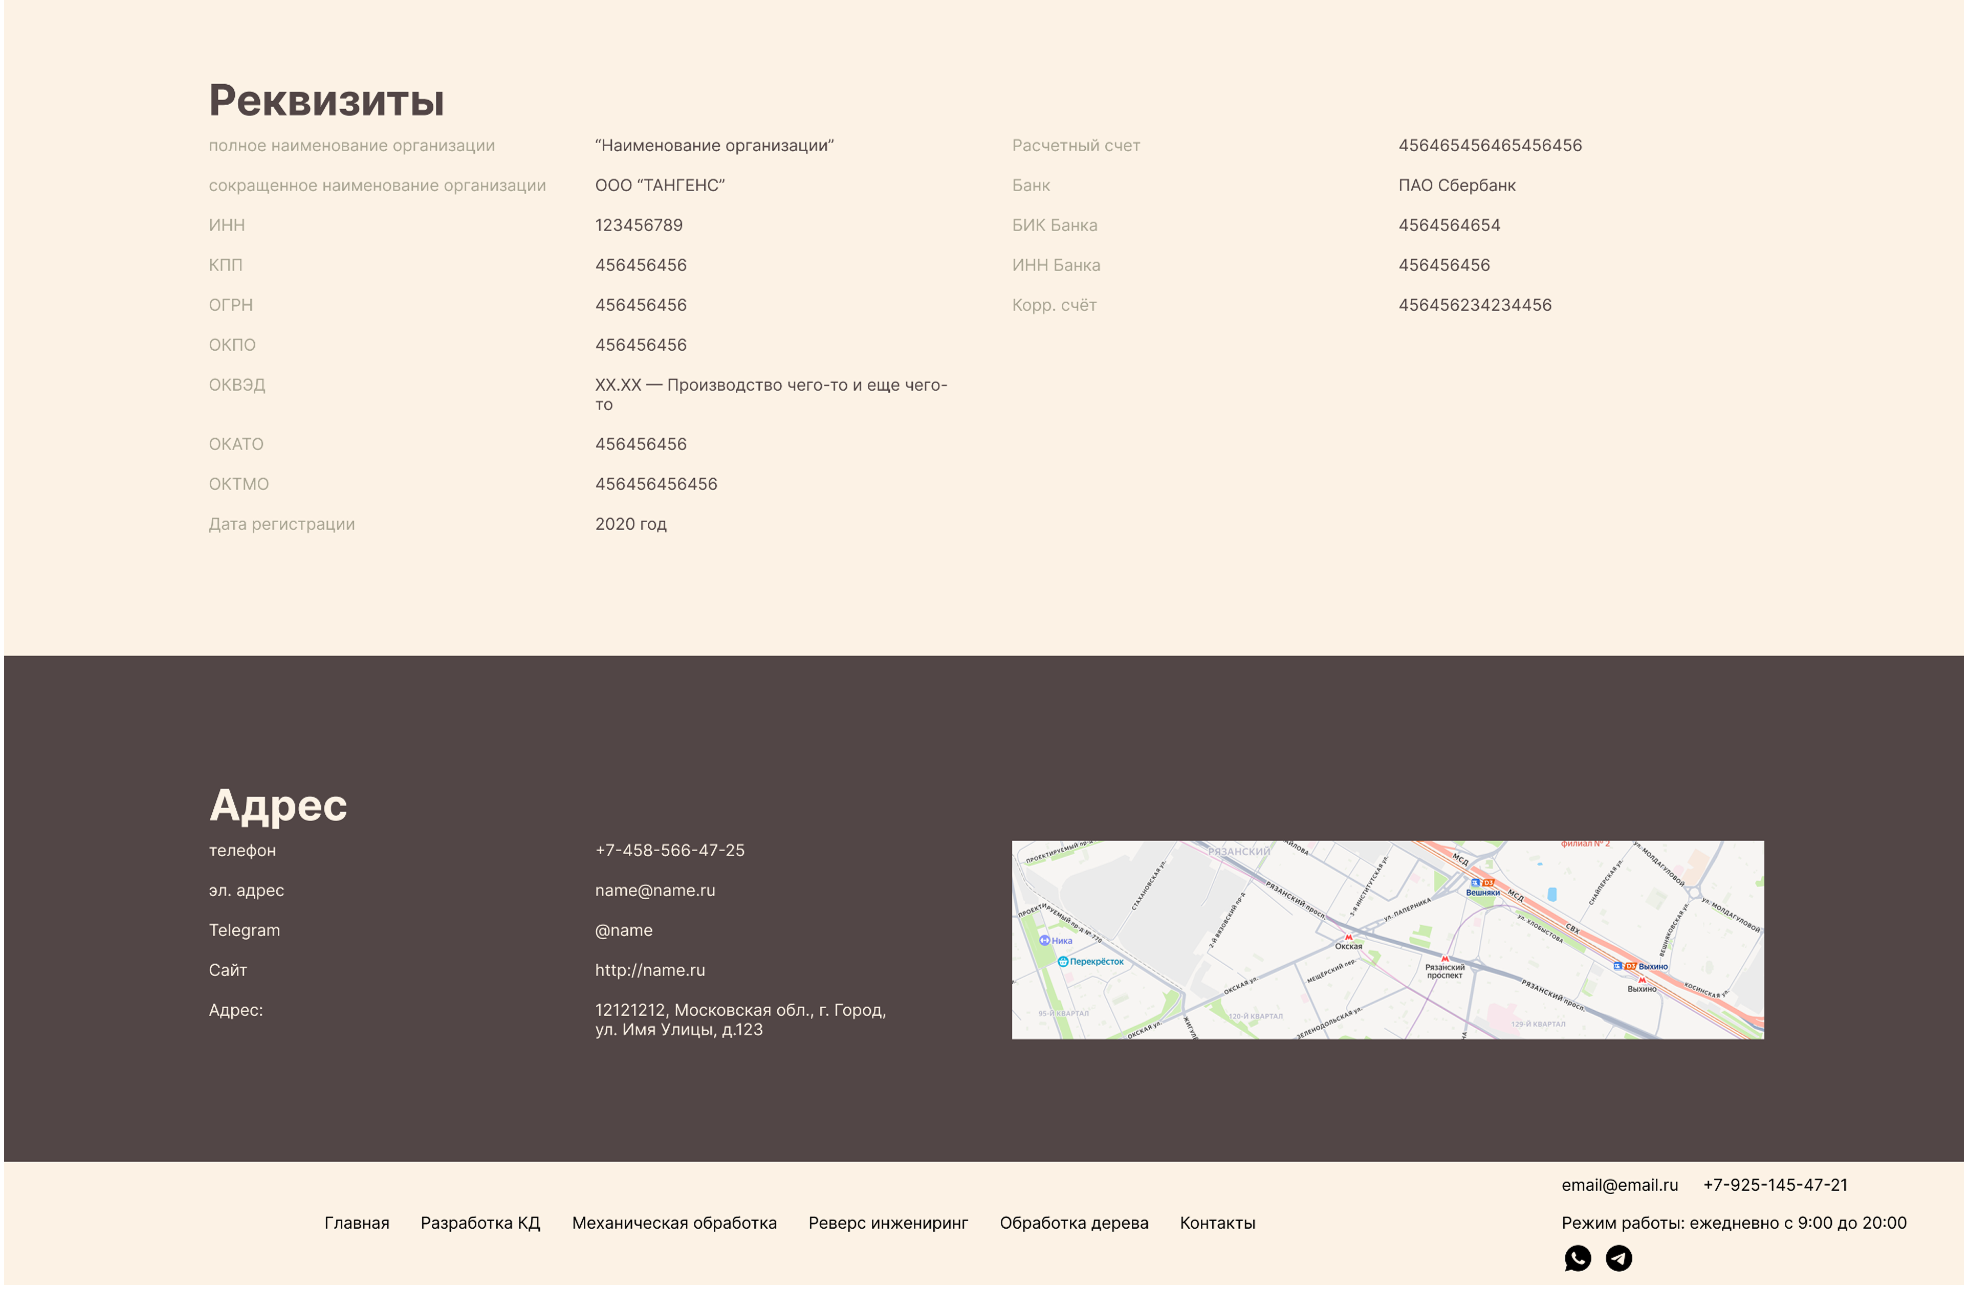The image size is (1964, 1310).
Task: Open the Telegram icon in the footer
Action: pyautogui.click(x=1618, y=1258)
